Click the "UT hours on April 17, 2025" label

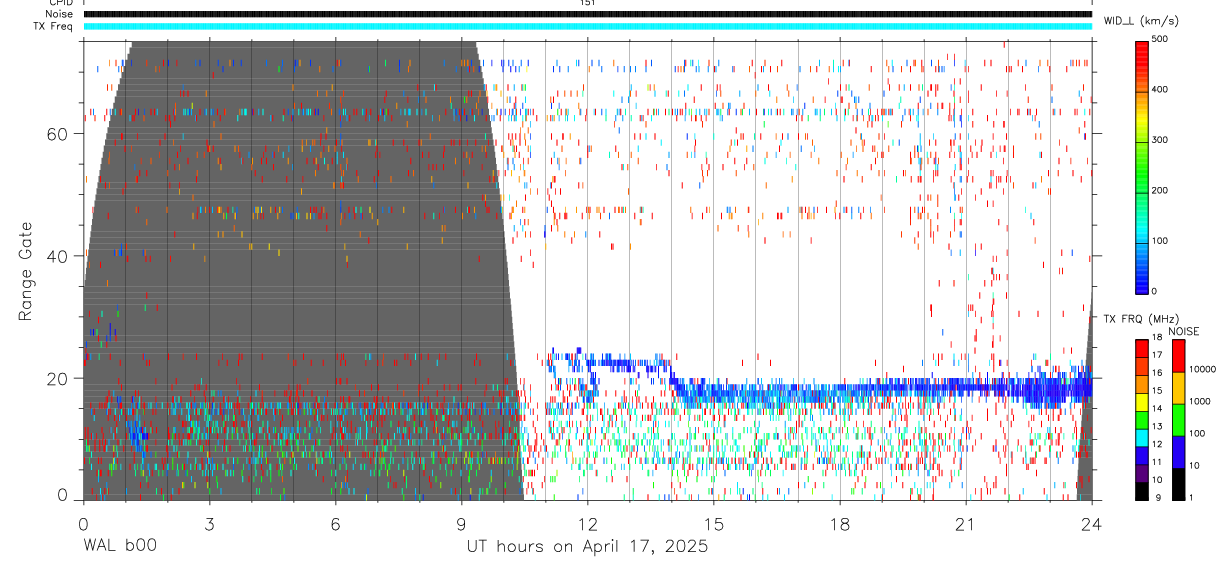coord(587,546)
